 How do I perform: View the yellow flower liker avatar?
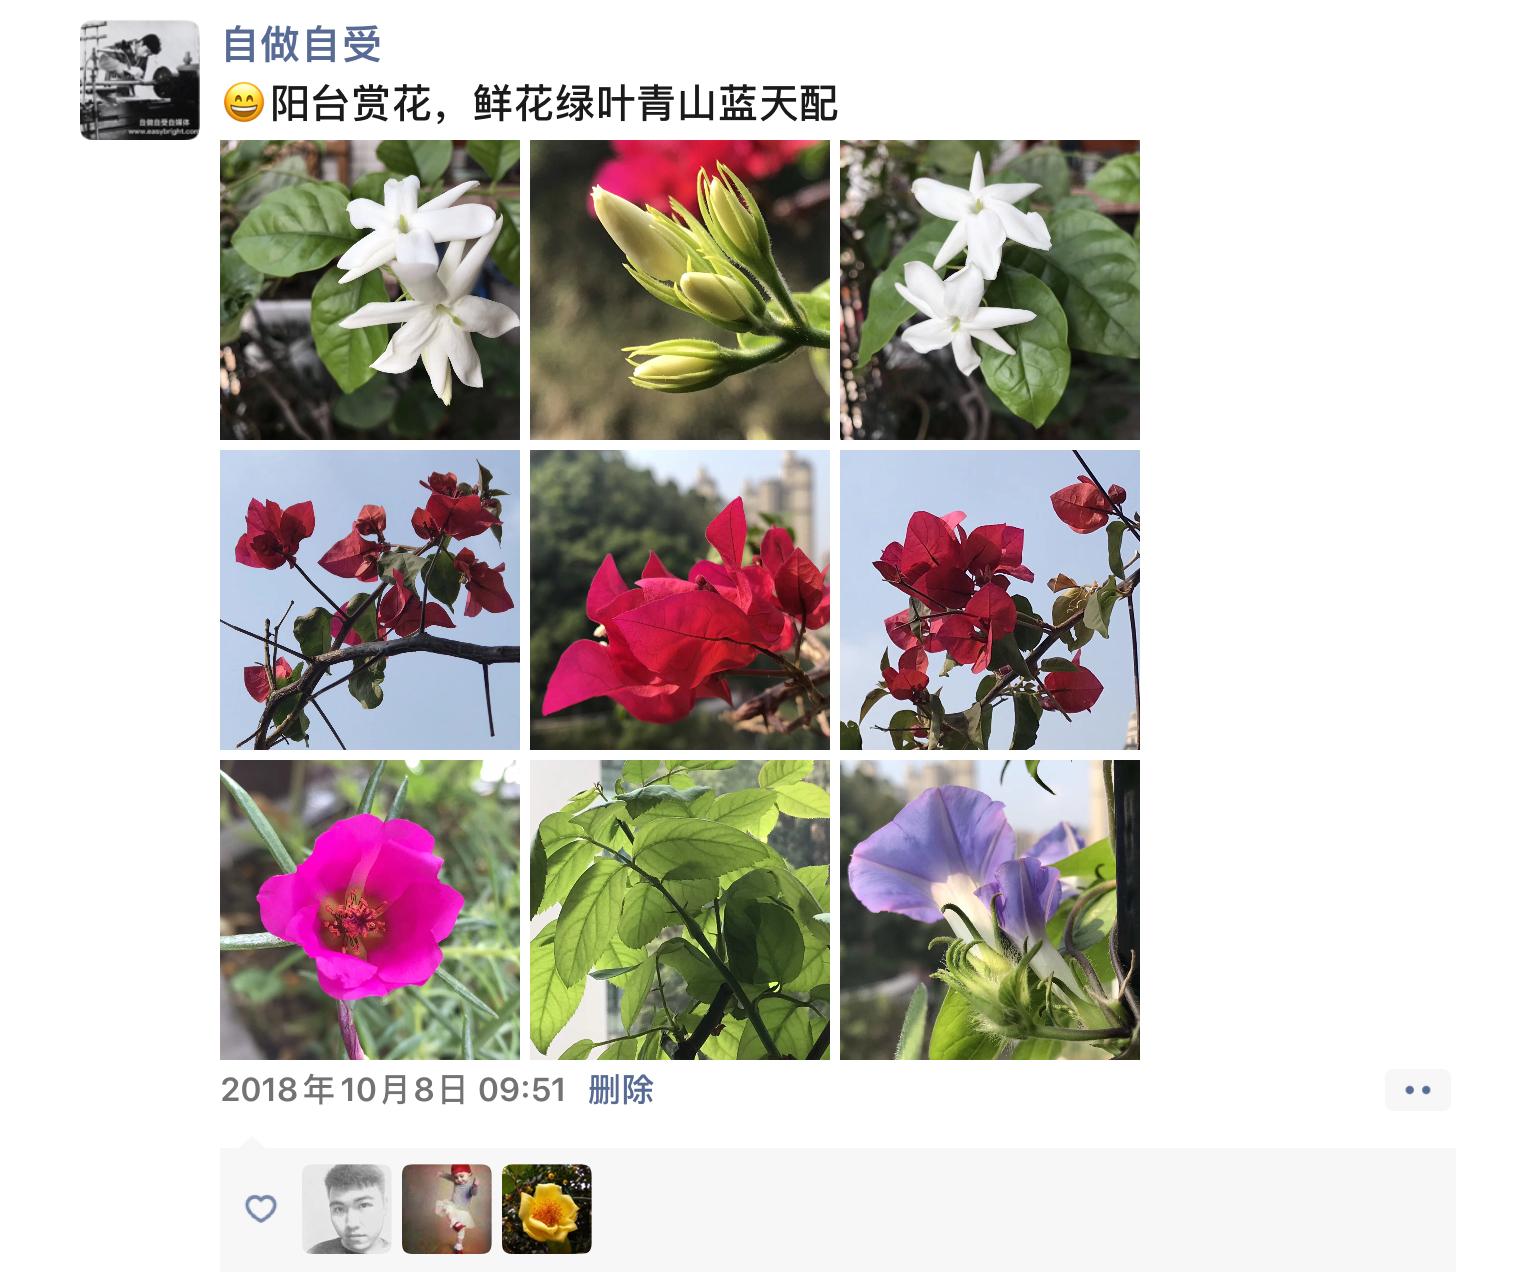coord(547,1209)
